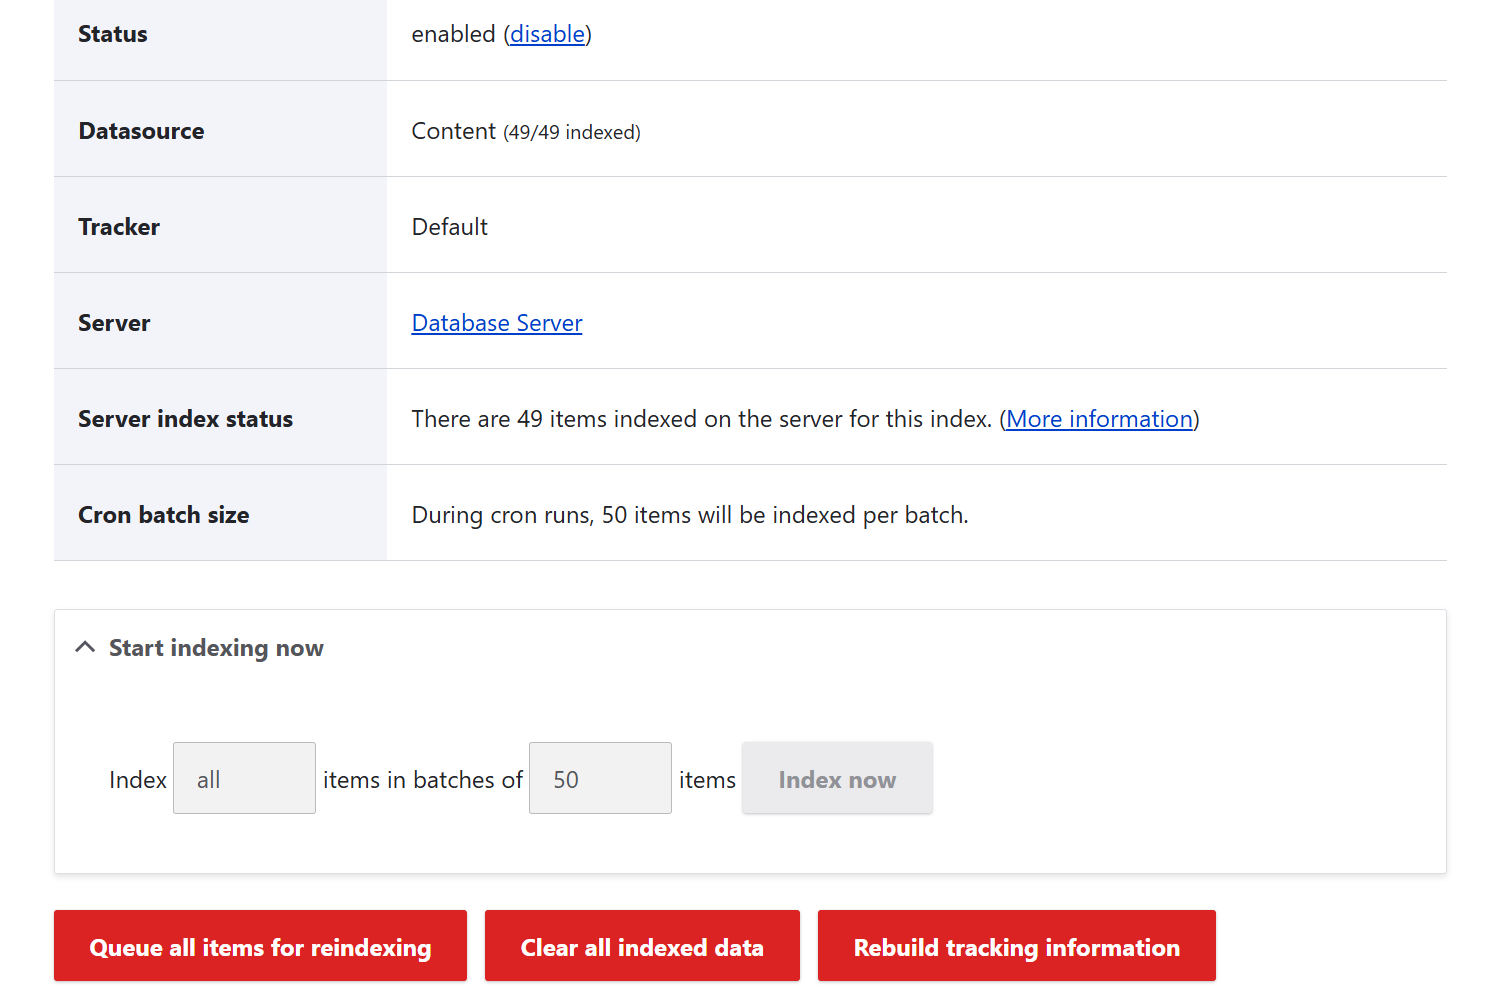Viewport: 1498px width, 1006px height.
Task: Click the items label beside batch input
Action: pos(707,779)
